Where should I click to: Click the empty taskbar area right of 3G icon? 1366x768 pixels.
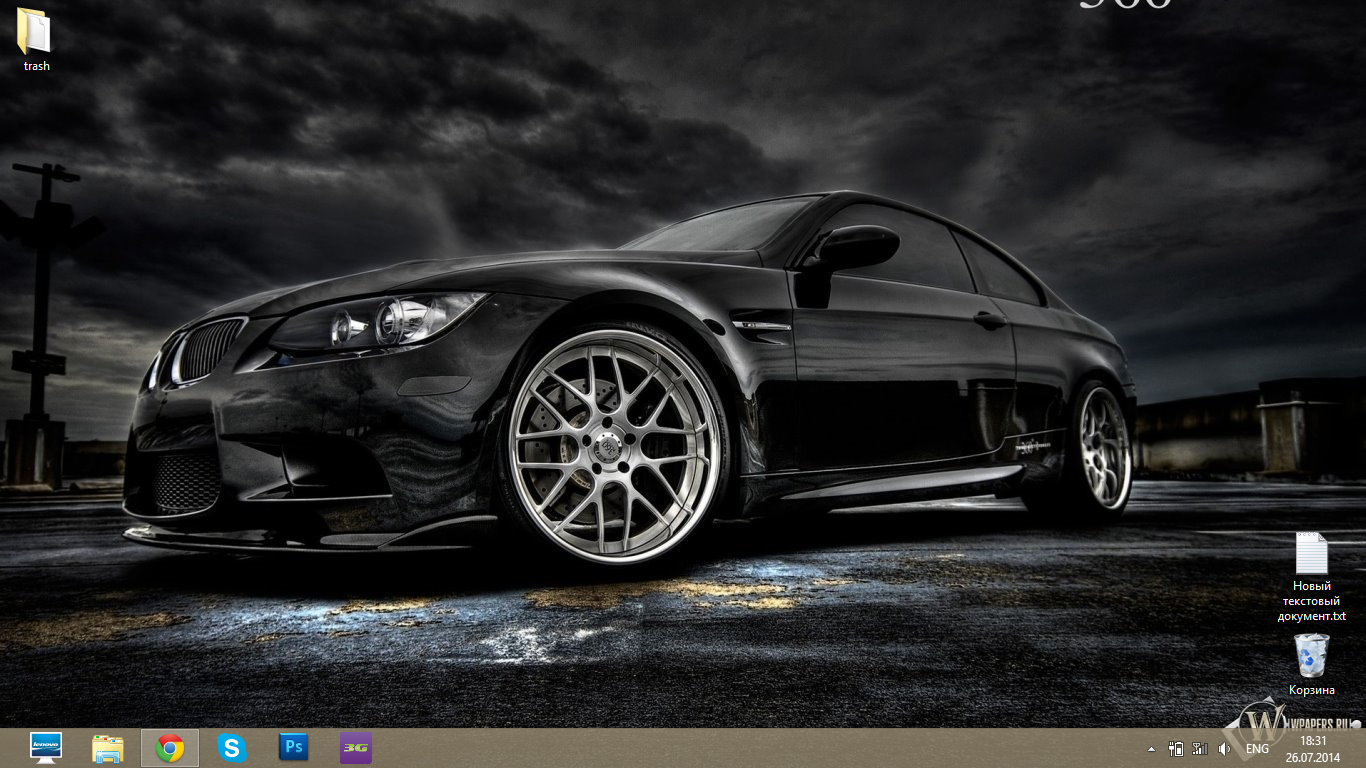700,748
